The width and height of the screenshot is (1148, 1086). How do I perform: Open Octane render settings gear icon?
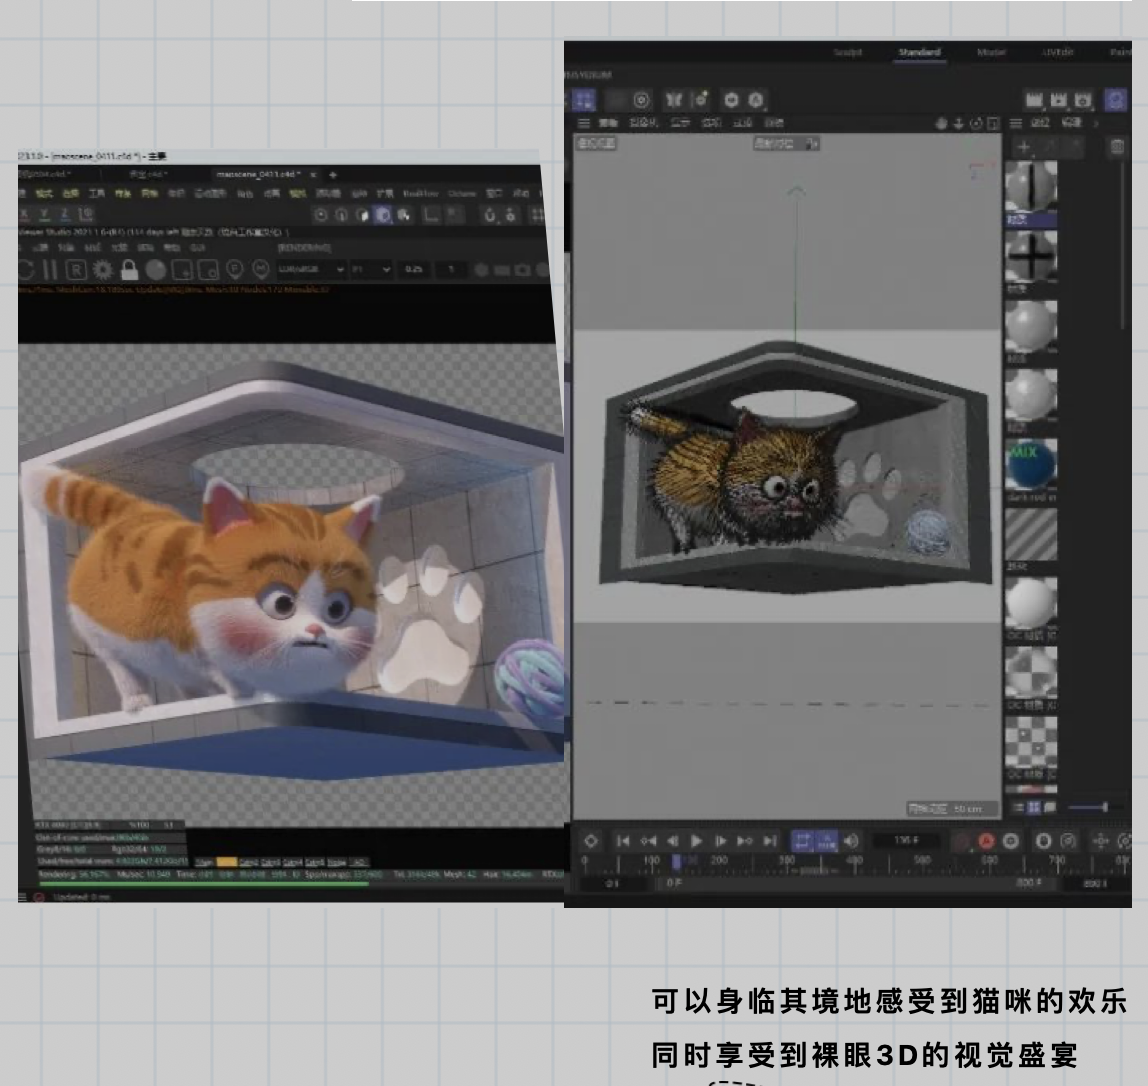pos(102,269)
